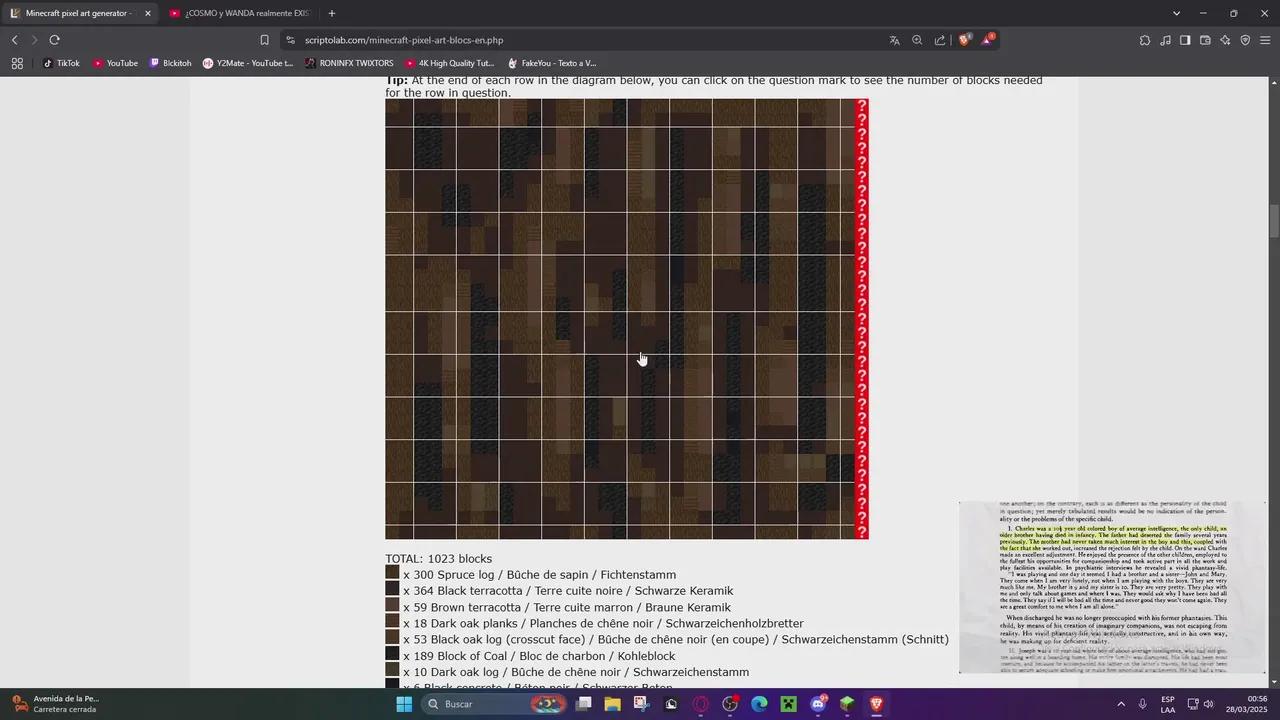The width and height of the screenshot is (1280, 720).
Task: Click the microphone tray icon
Action: (x=1142, y=704)
